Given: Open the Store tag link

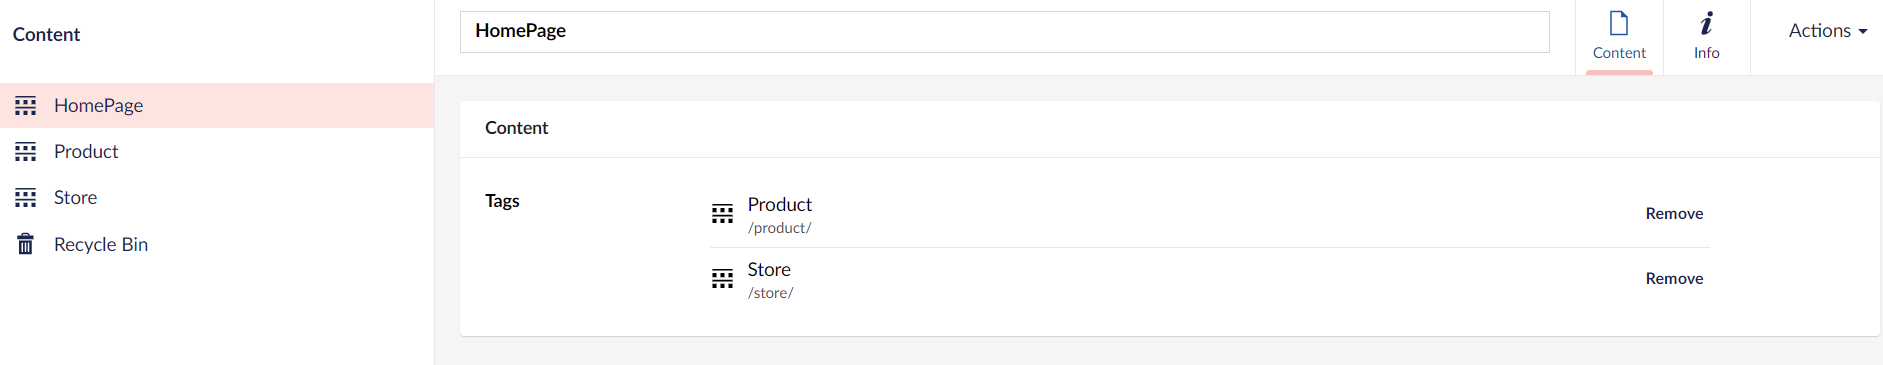Looking at the screenshot, I should pyautogui.click(x=769, y=269).
